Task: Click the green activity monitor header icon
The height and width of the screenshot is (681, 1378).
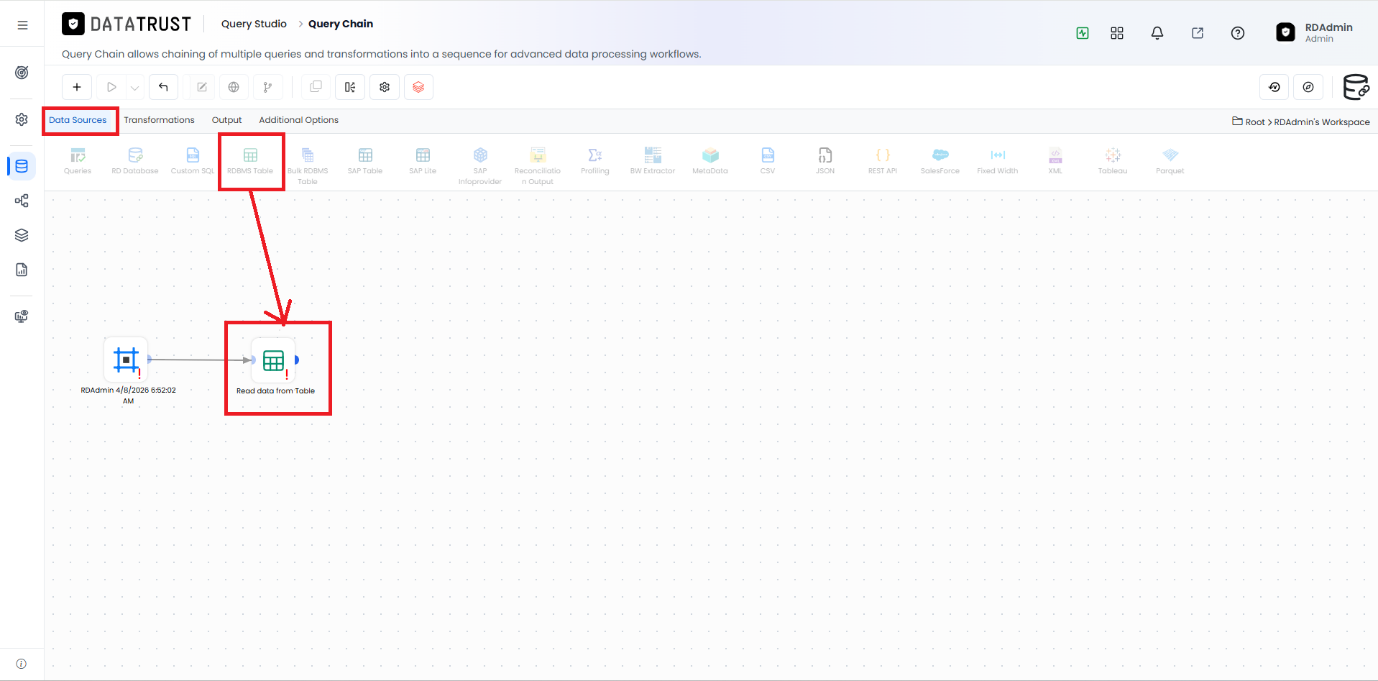Action: pyautogui.click(x=1082, y=33)
